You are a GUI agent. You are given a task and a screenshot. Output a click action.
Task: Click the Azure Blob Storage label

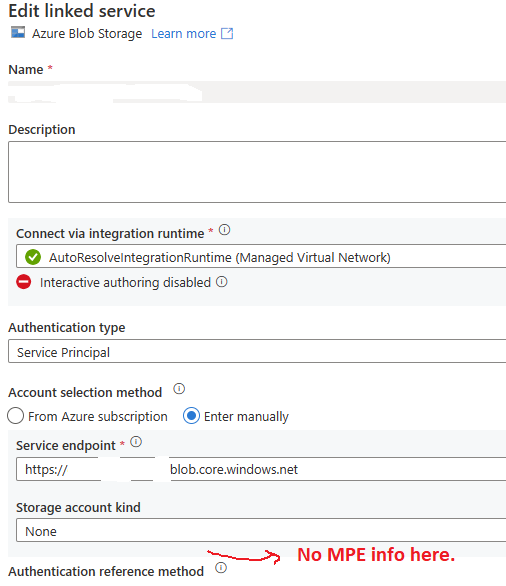(87, 34)
